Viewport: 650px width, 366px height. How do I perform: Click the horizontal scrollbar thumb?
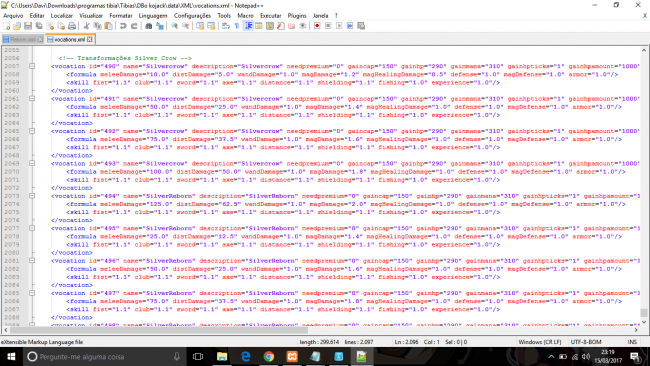[159, 330]
